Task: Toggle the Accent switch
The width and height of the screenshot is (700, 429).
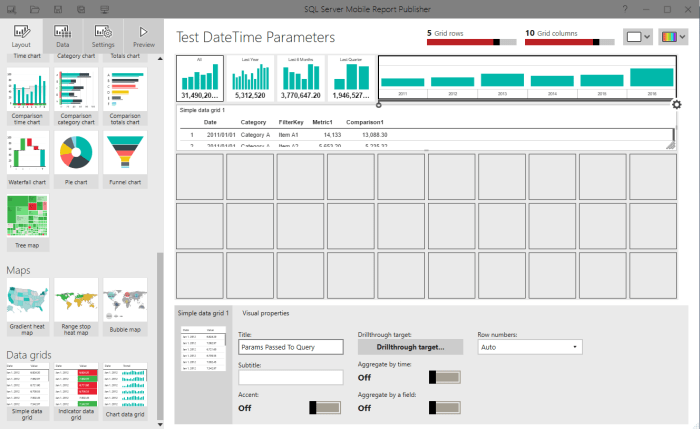Action: [325, 407]
